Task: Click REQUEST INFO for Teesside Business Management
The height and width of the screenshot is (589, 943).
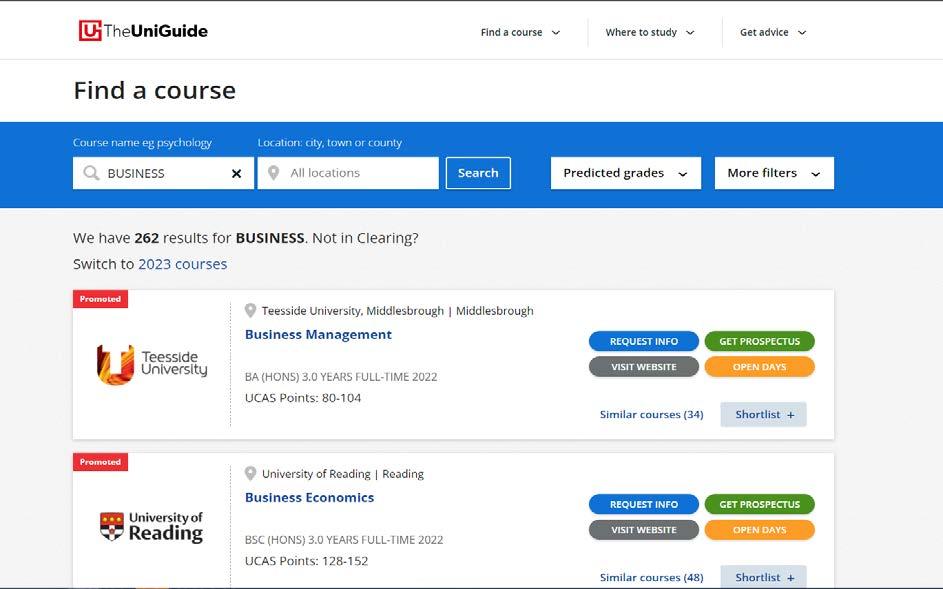Action: coord(644,341)
